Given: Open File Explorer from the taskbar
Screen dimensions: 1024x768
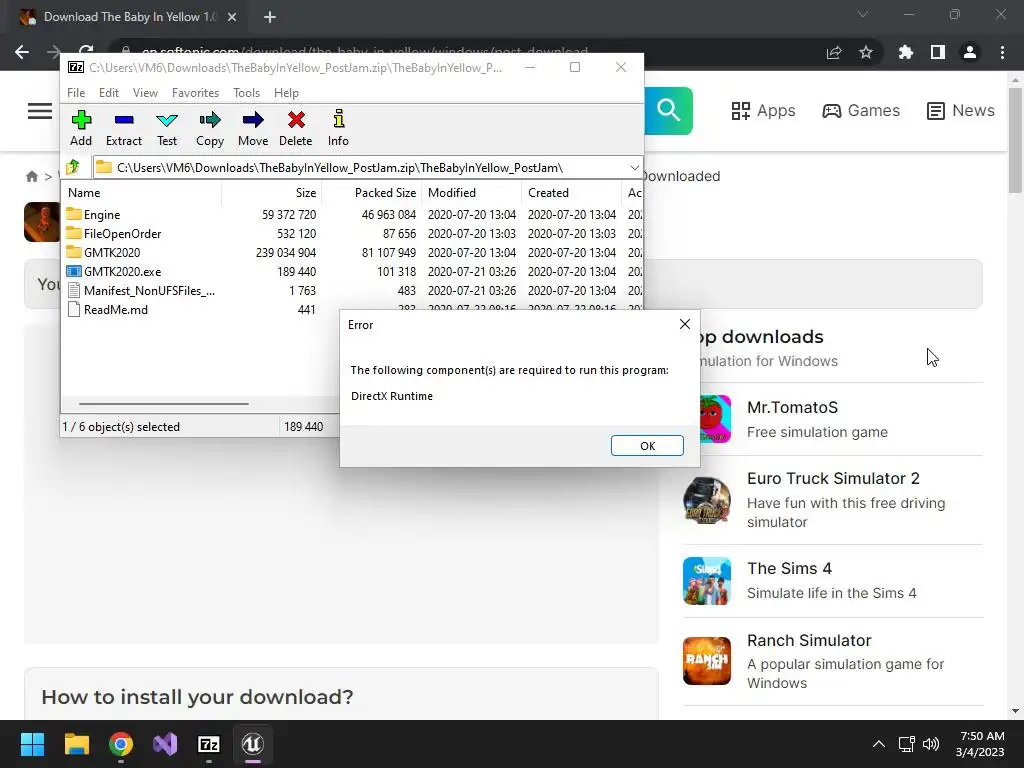Looking at the screenshot, I should click(76, 744).
